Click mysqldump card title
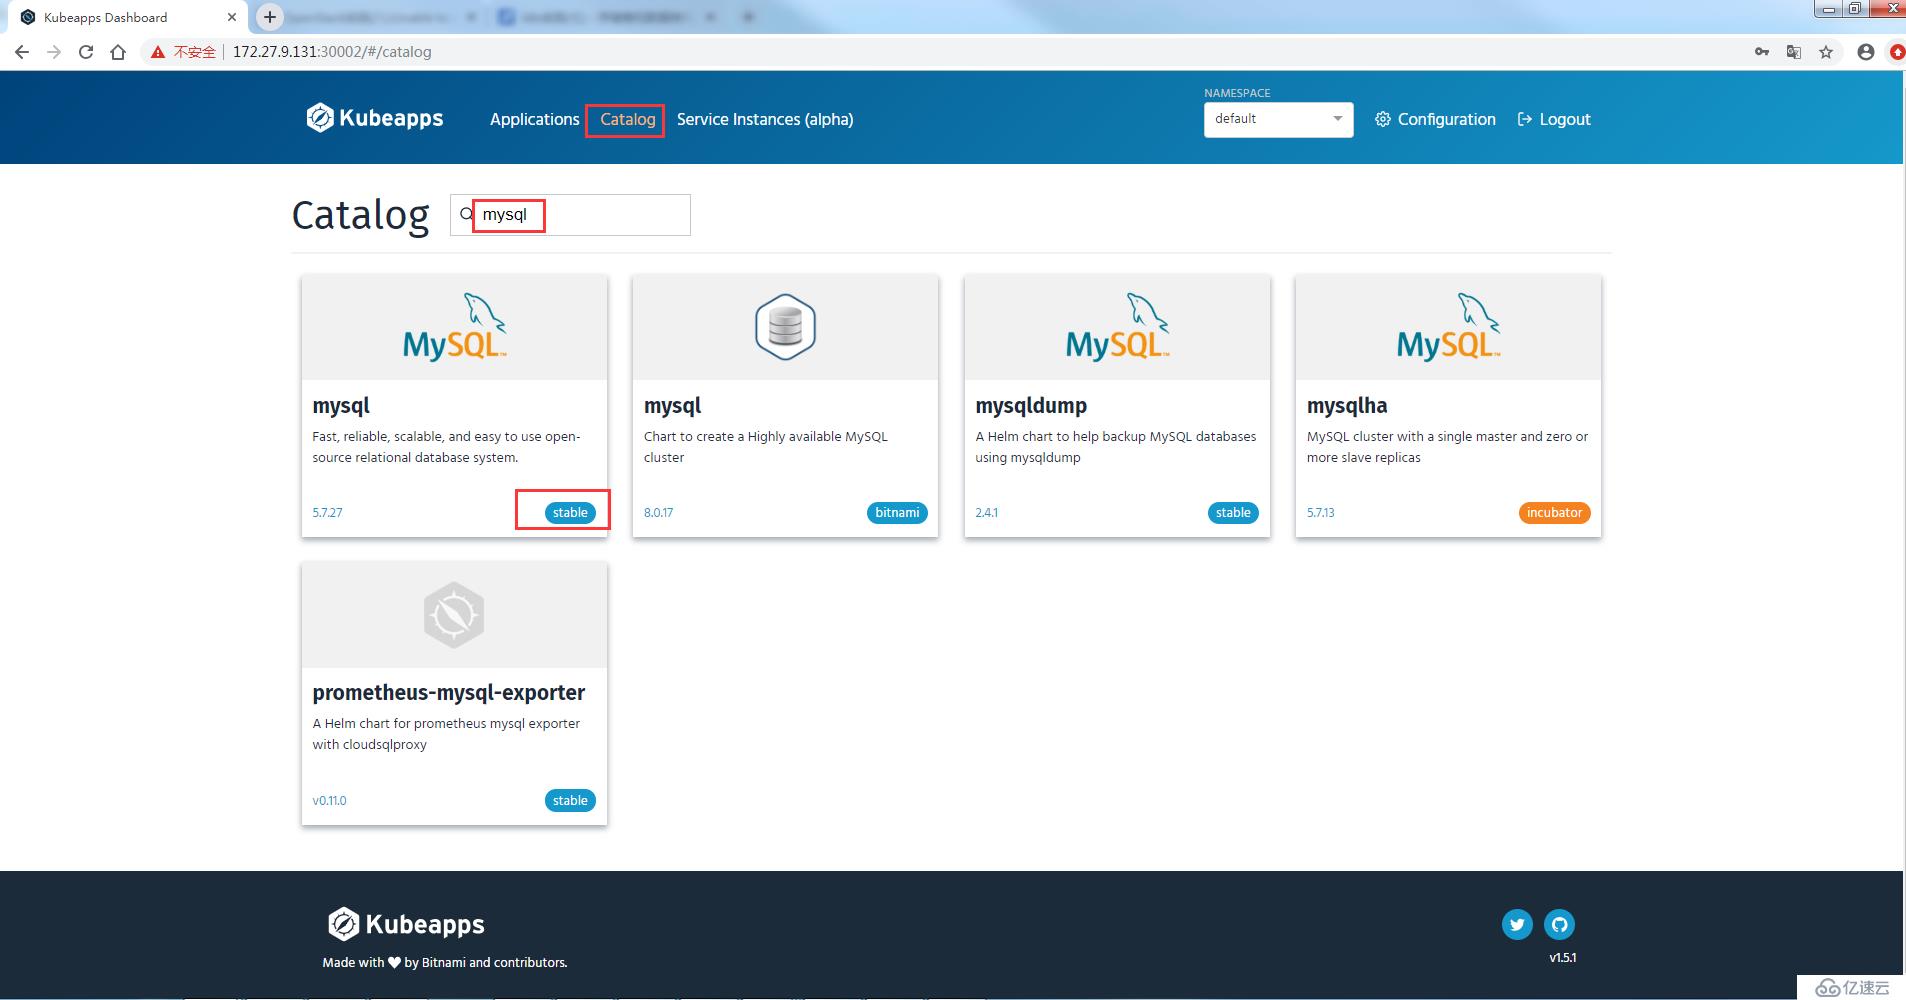 tap(1031, 406)
